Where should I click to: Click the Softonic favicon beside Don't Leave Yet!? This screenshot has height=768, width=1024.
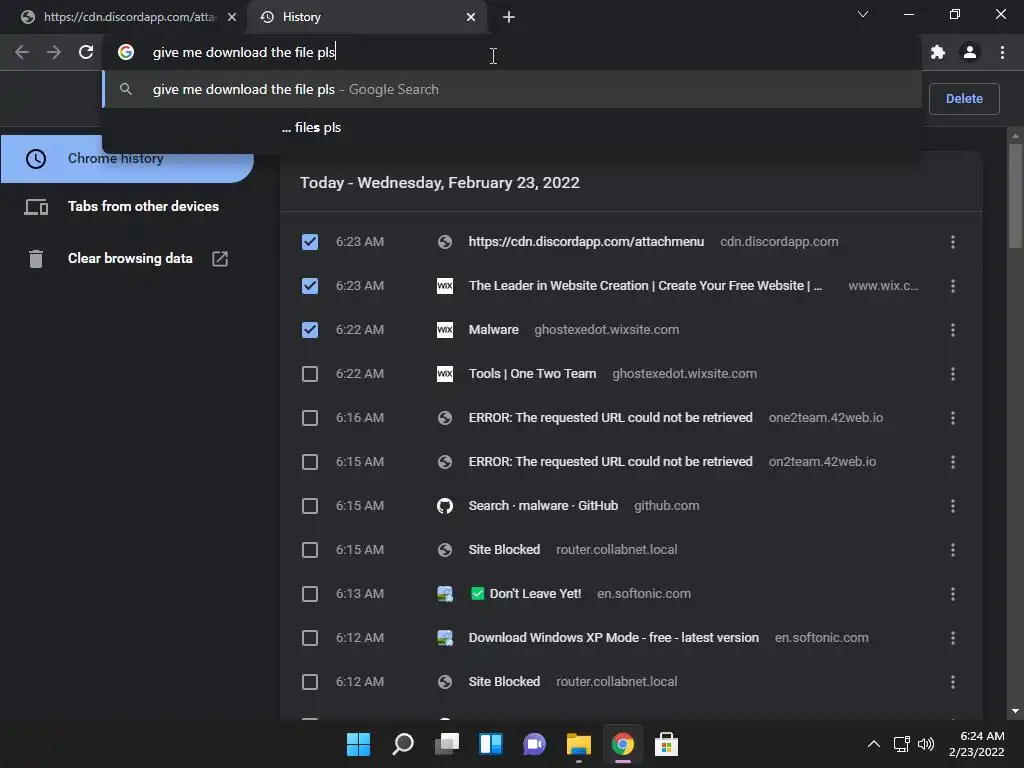pos(445,594)
